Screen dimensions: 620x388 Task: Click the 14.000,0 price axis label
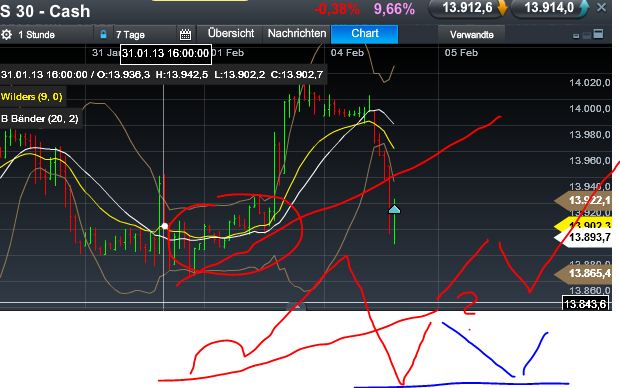pos(590,109)
